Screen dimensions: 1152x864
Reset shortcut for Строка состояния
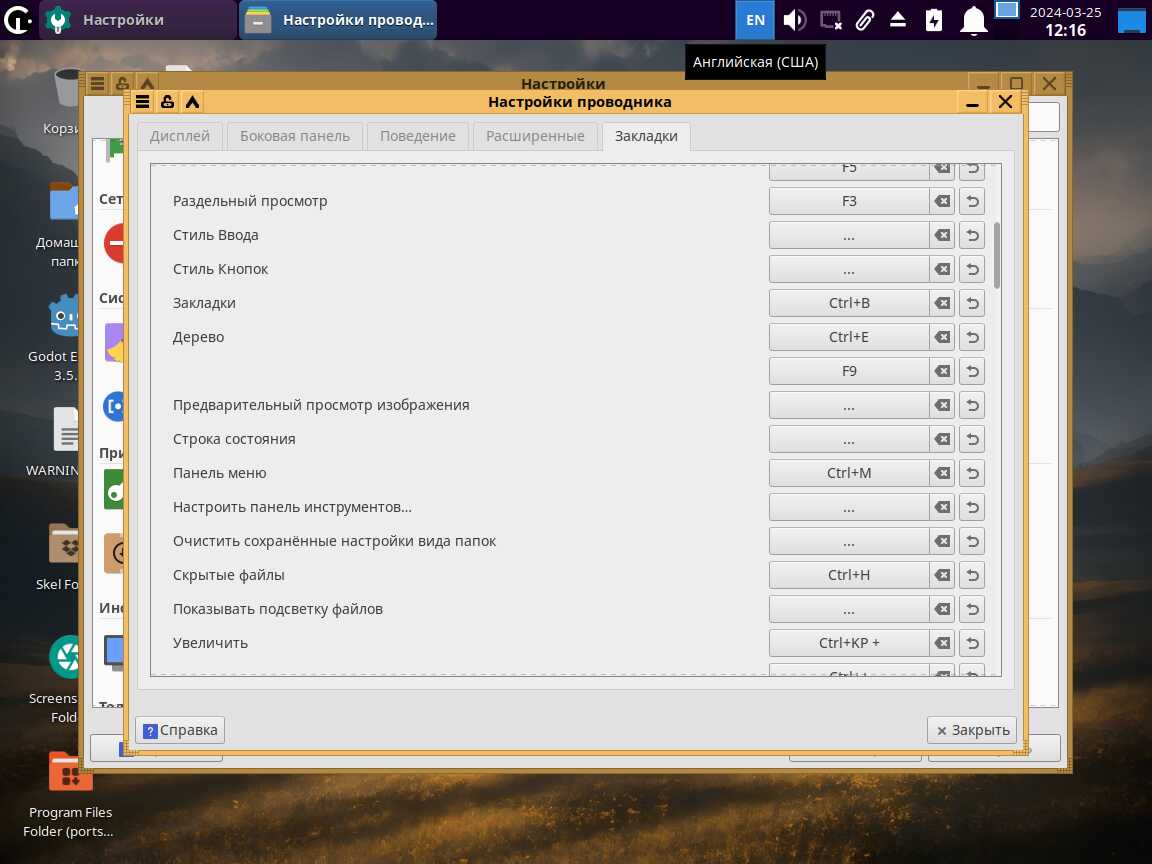point(972,439)
